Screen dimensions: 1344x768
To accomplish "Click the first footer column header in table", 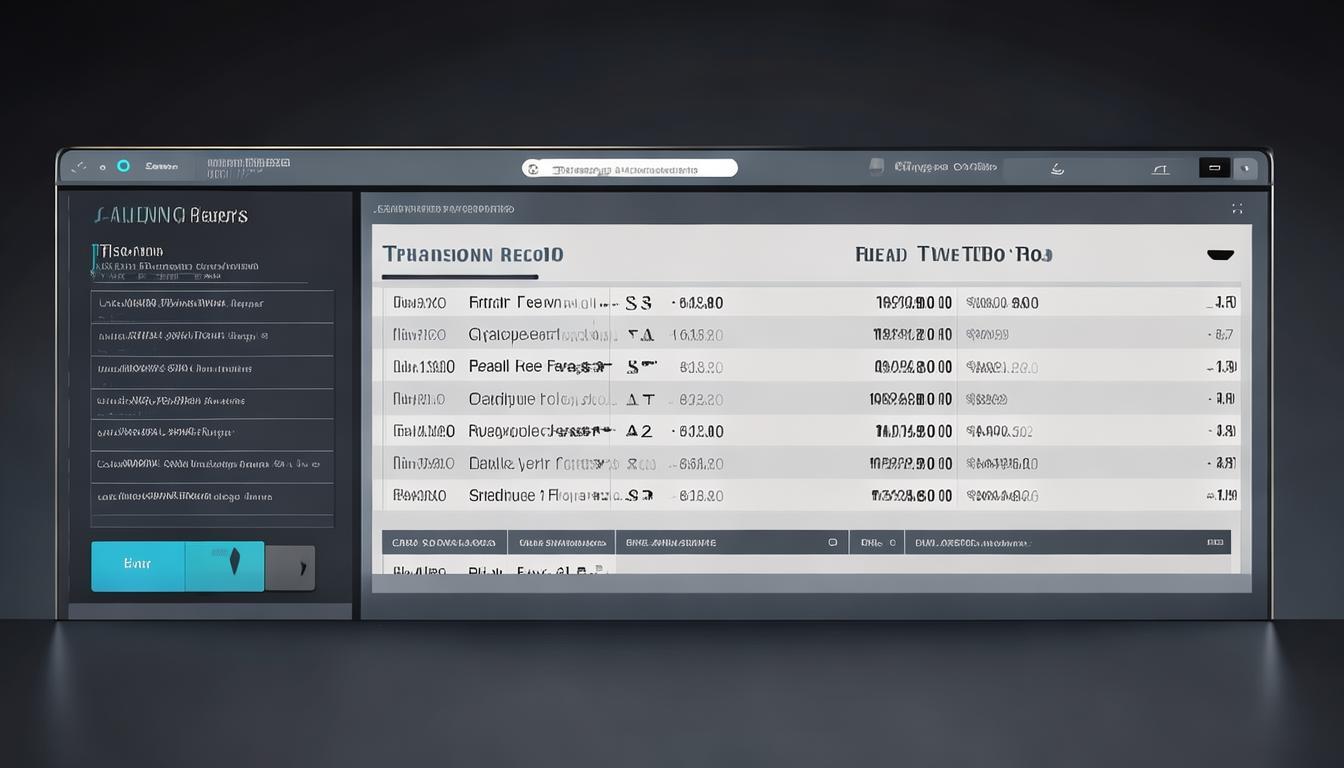I will (444, 543).
